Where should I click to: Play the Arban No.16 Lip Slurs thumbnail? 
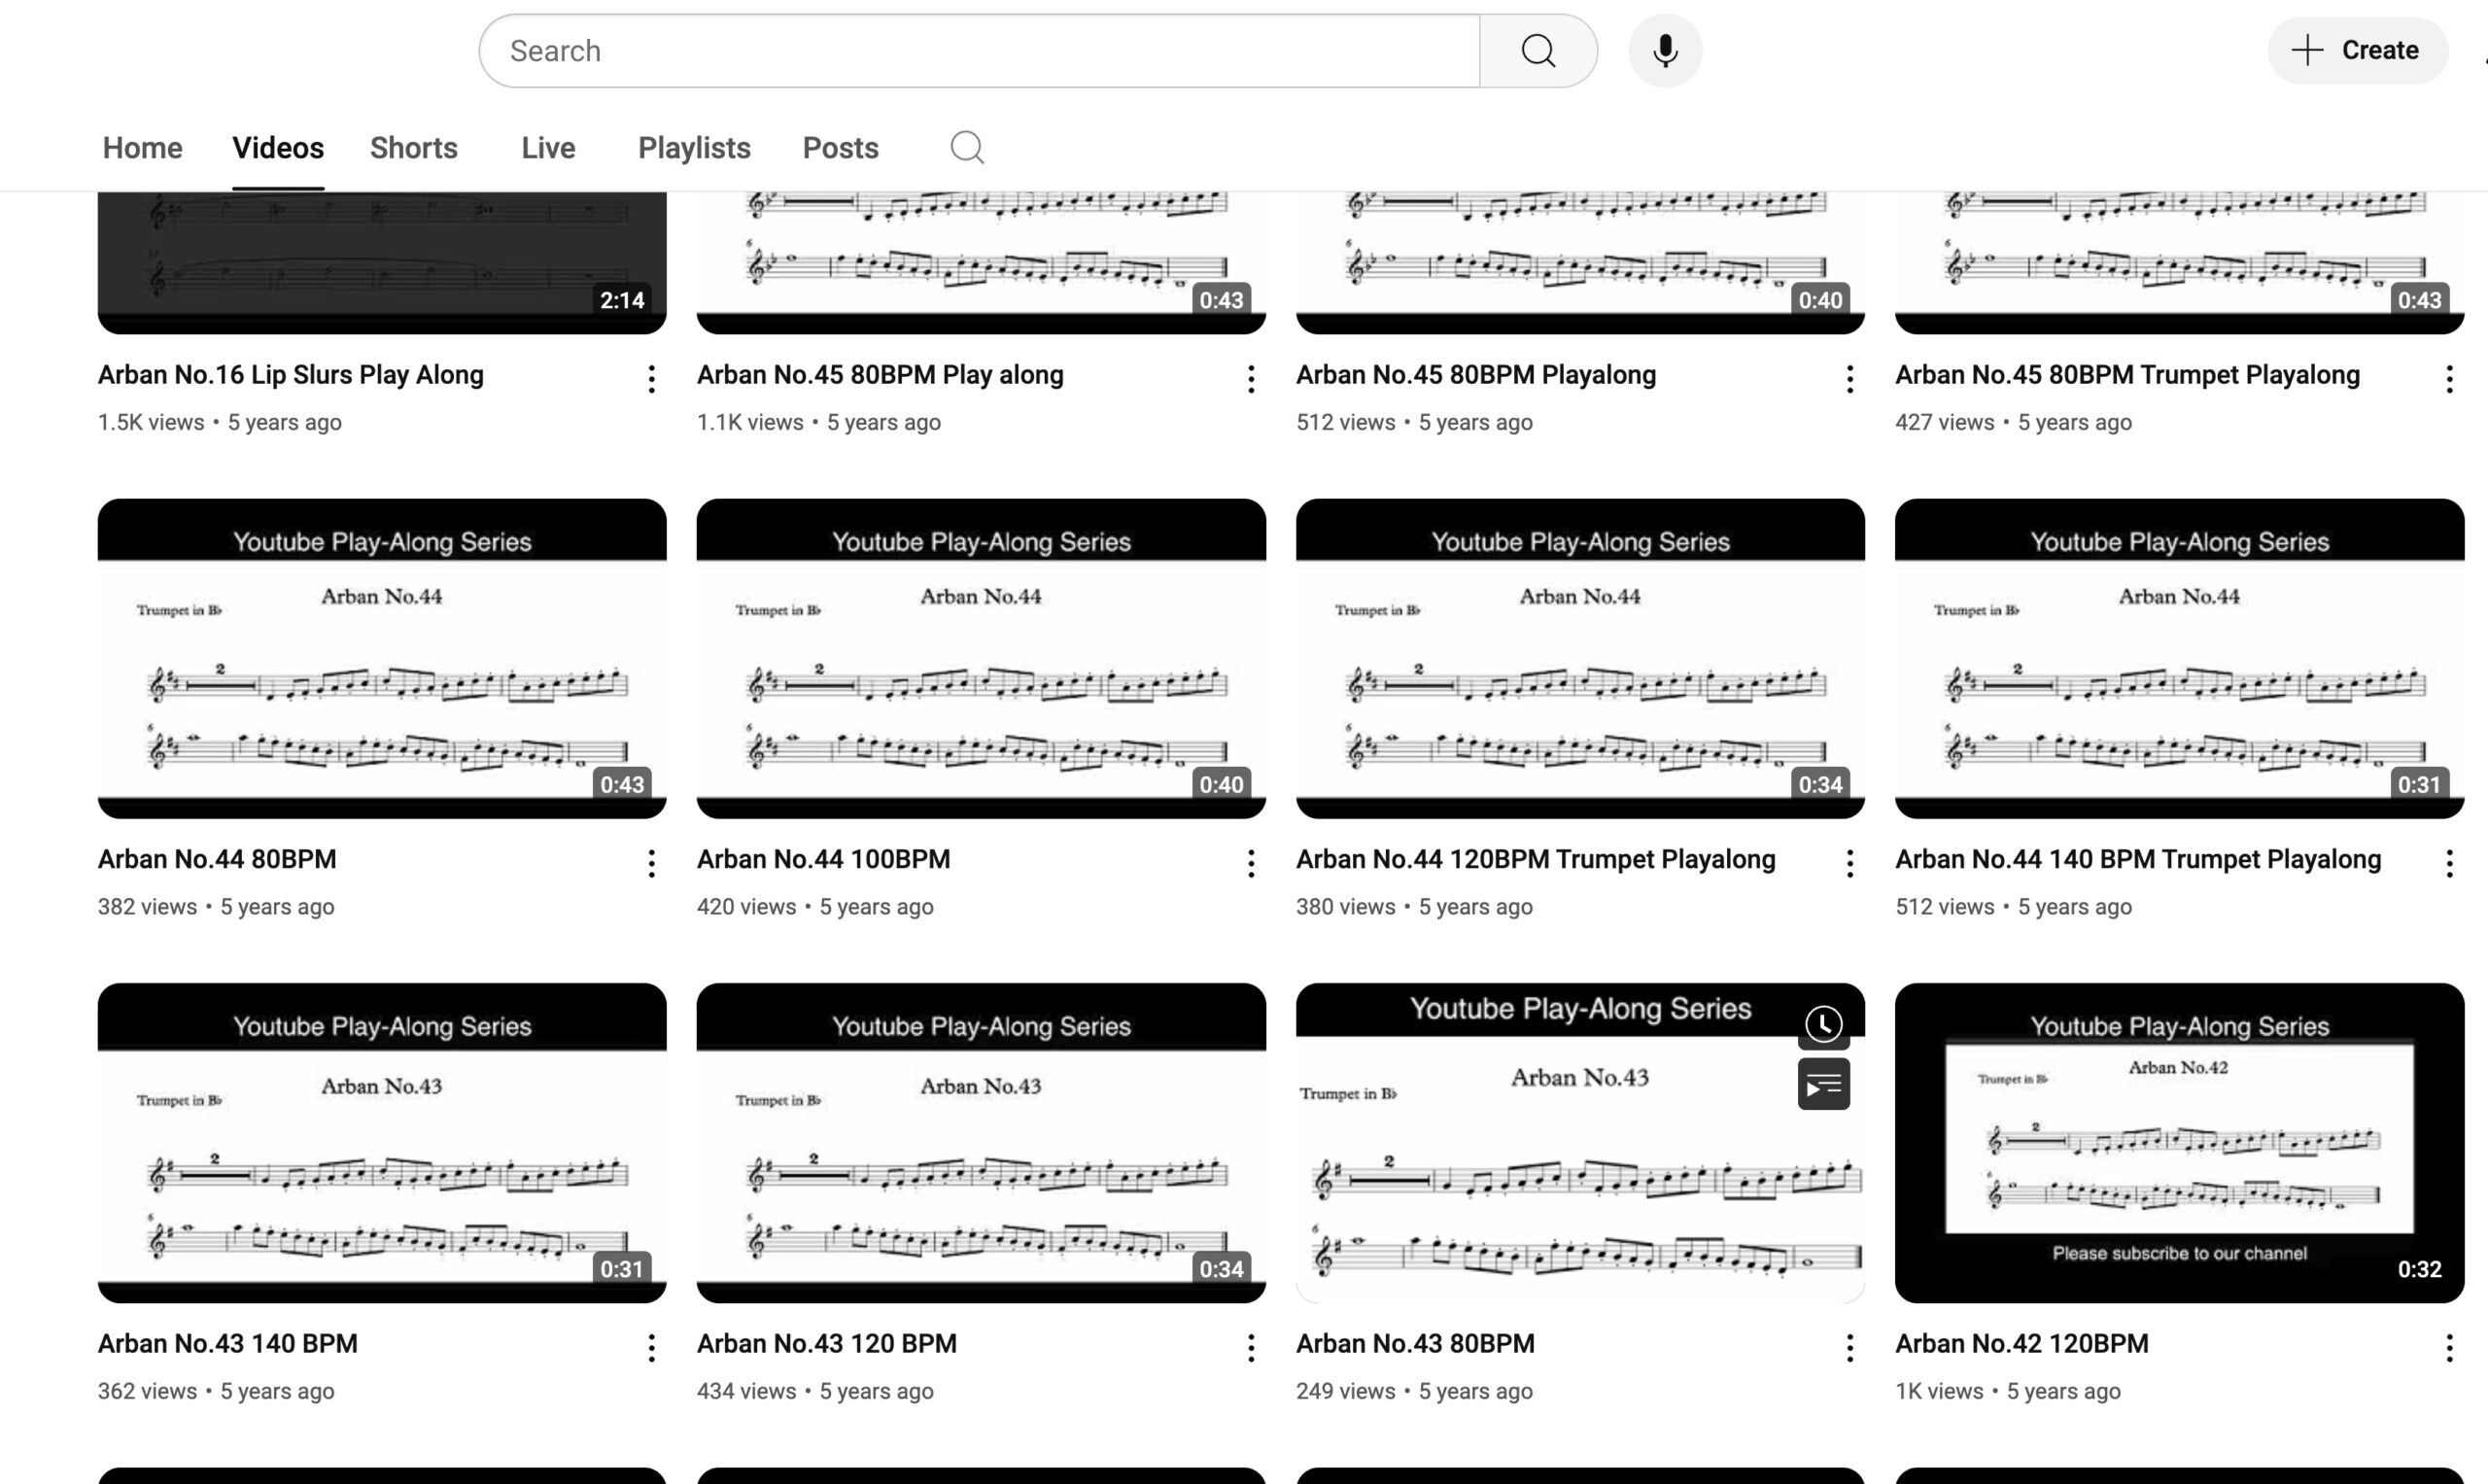click(x=382, y=262)
